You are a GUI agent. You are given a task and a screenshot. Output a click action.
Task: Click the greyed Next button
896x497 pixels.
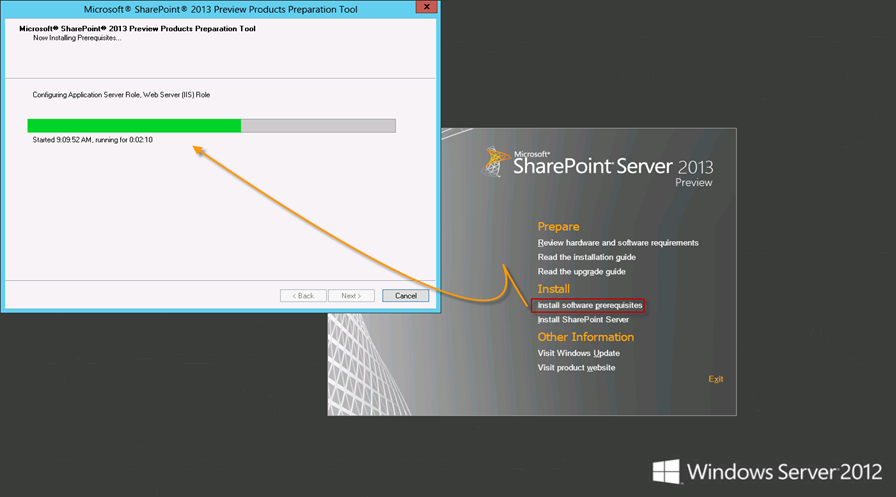[351, 296]
